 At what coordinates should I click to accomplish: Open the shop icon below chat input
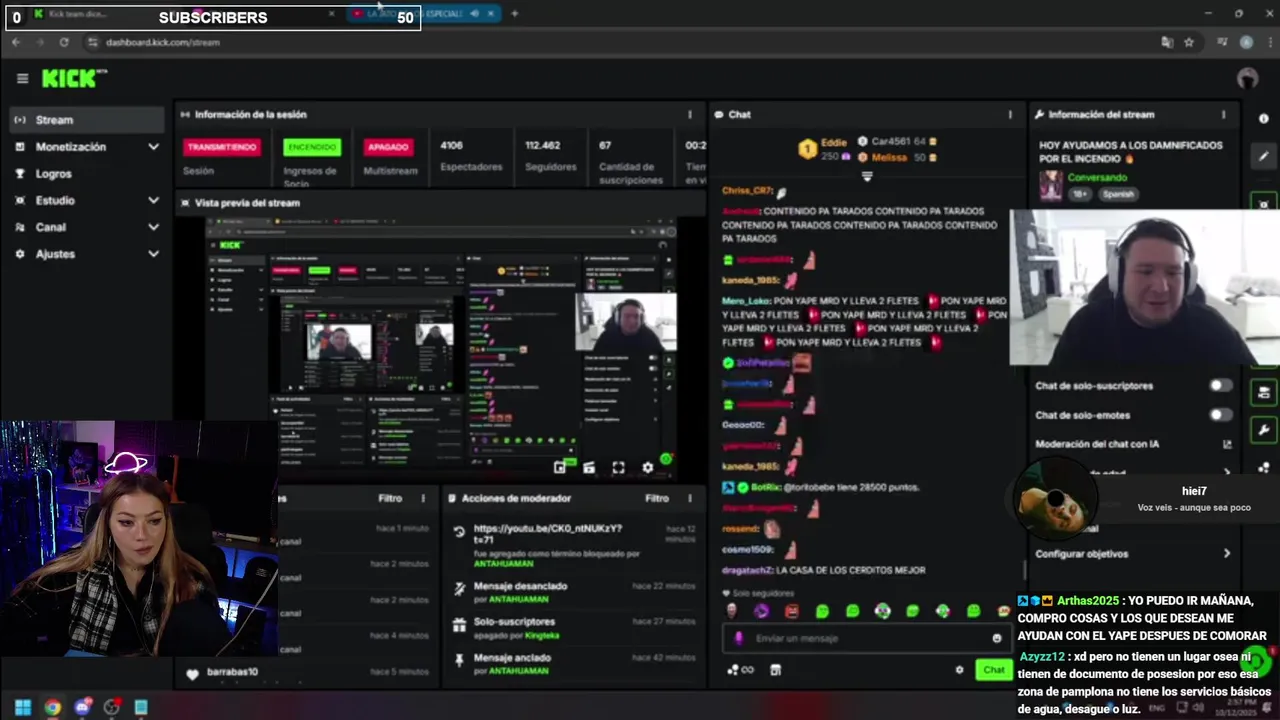tap(775, 670)
